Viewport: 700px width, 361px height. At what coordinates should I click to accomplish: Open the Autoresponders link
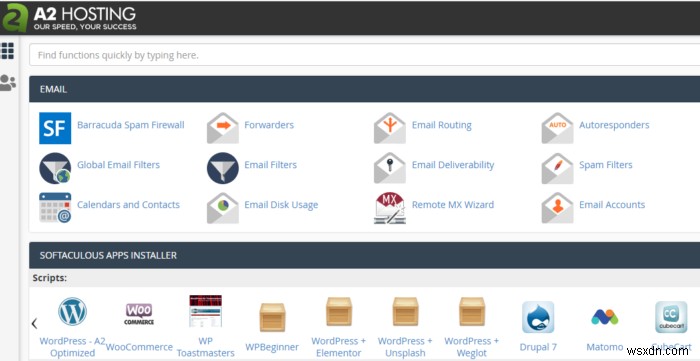pyautogui.click(x=614, y=125)
